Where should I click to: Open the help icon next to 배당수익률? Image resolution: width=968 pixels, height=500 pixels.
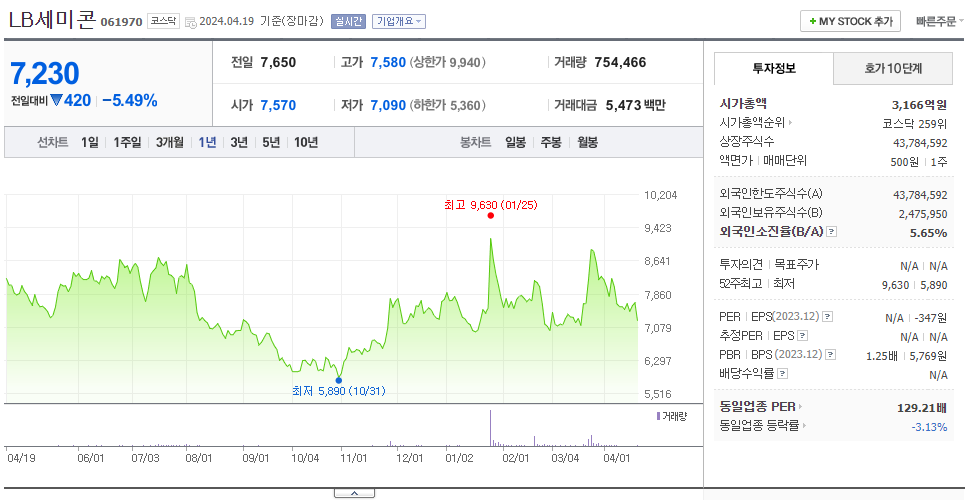pyautogui.click(x=782, y=373)
